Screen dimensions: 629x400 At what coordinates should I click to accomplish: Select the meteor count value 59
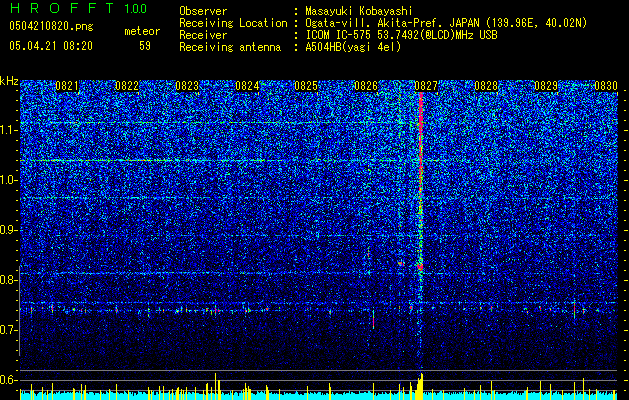click(x=145, y=46)
